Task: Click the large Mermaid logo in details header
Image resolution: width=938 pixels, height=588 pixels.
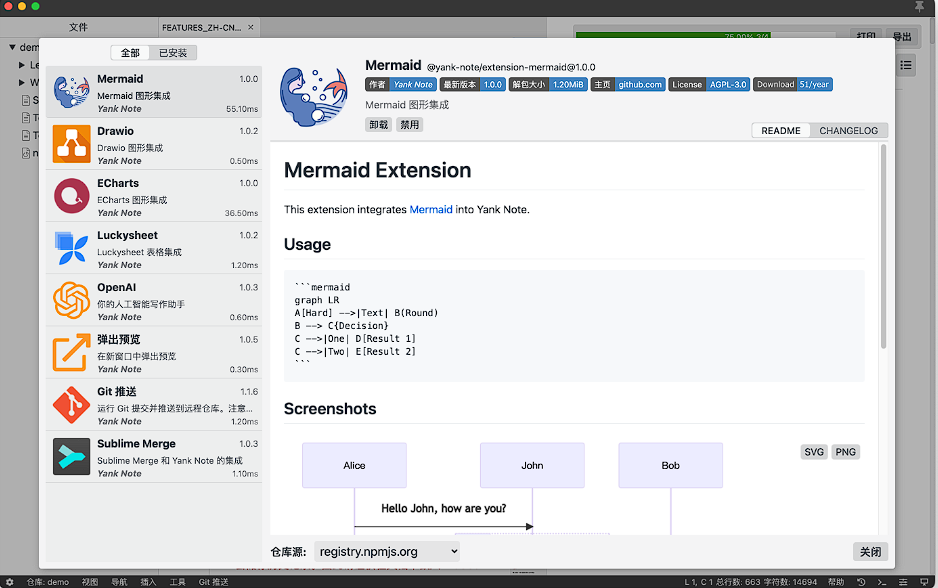Action: [314, 96]
